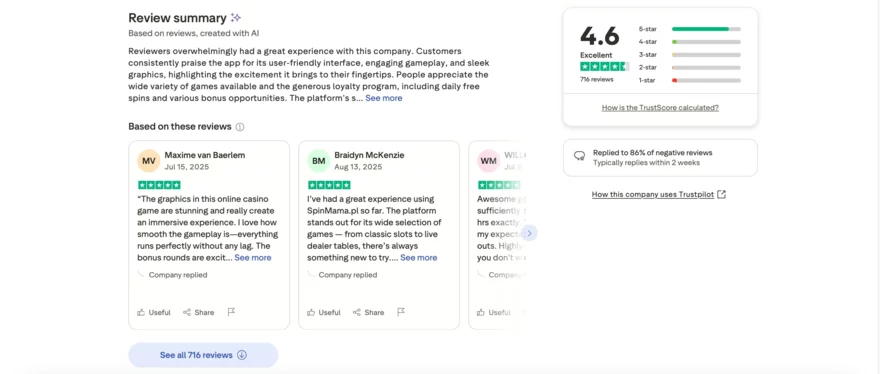Click the sparkle AI icon next to Review summary

[236, 18]
